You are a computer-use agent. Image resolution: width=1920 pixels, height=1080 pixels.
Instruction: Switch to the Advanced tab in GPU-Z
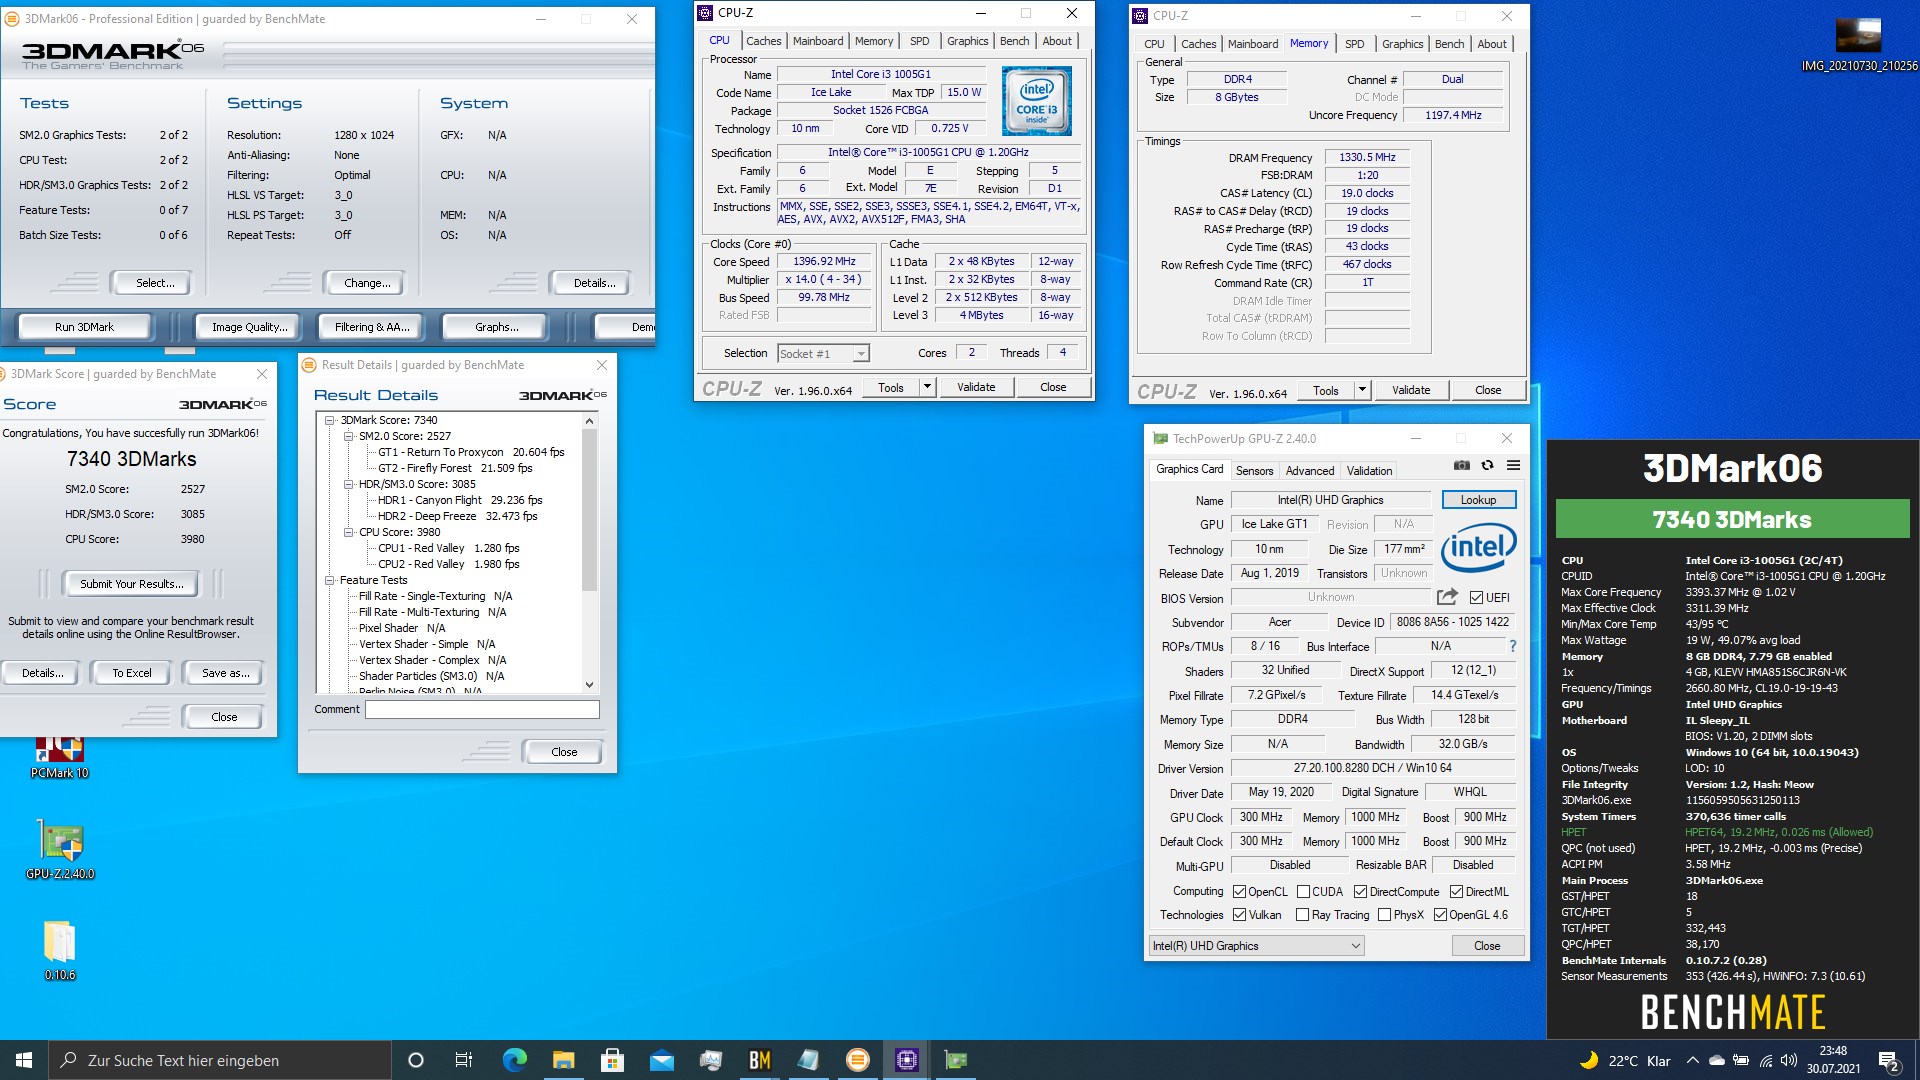click(x=1310, y=471)
